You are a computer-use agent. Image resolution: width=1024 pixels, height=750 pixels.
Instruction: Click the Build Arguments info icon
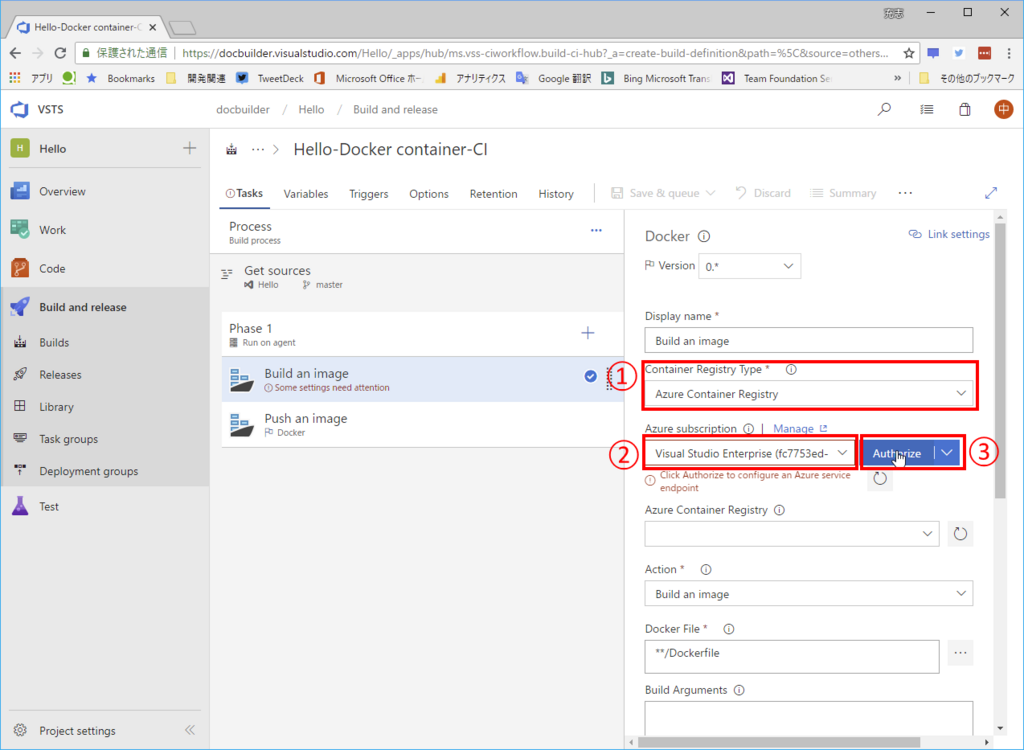[x=739, y=690]
